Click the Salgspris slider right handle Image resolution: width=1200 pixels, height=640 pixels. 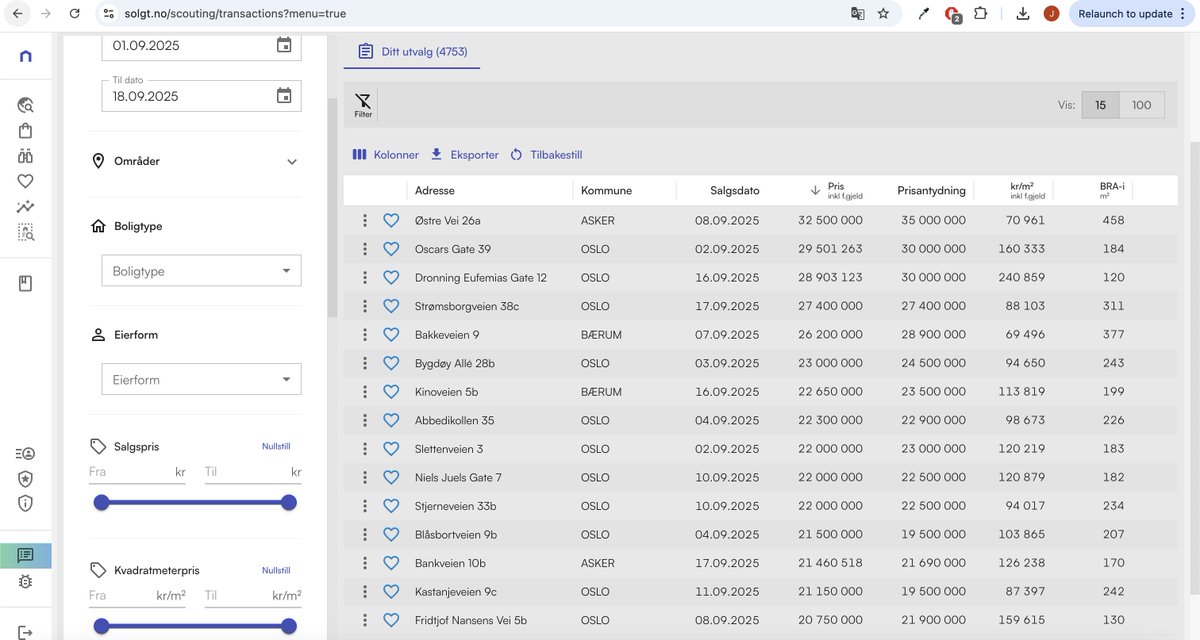click(289, 502)
